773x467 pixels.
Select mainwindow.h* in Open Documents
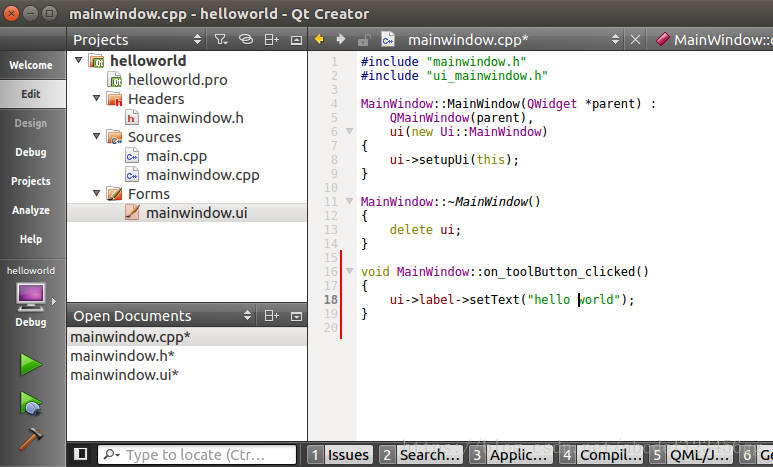tap(186, 356)
